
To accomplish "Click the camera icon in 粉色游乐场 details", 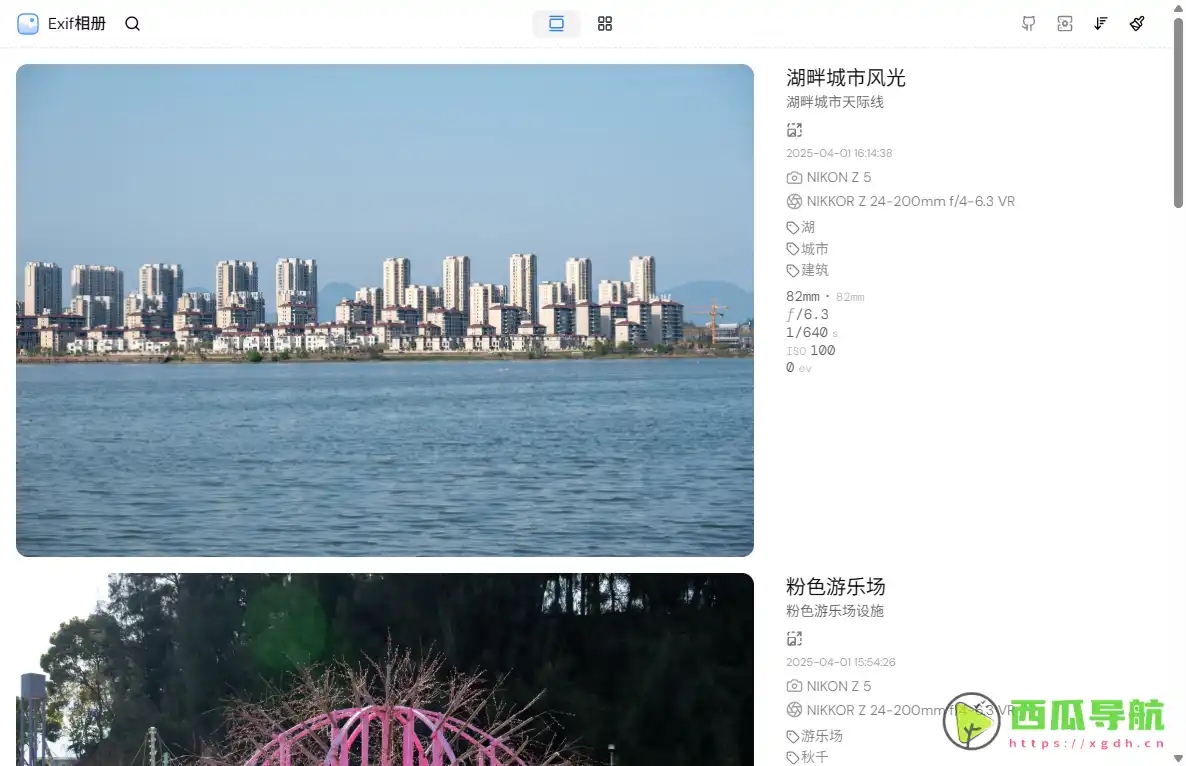I will tap(794, 687).
